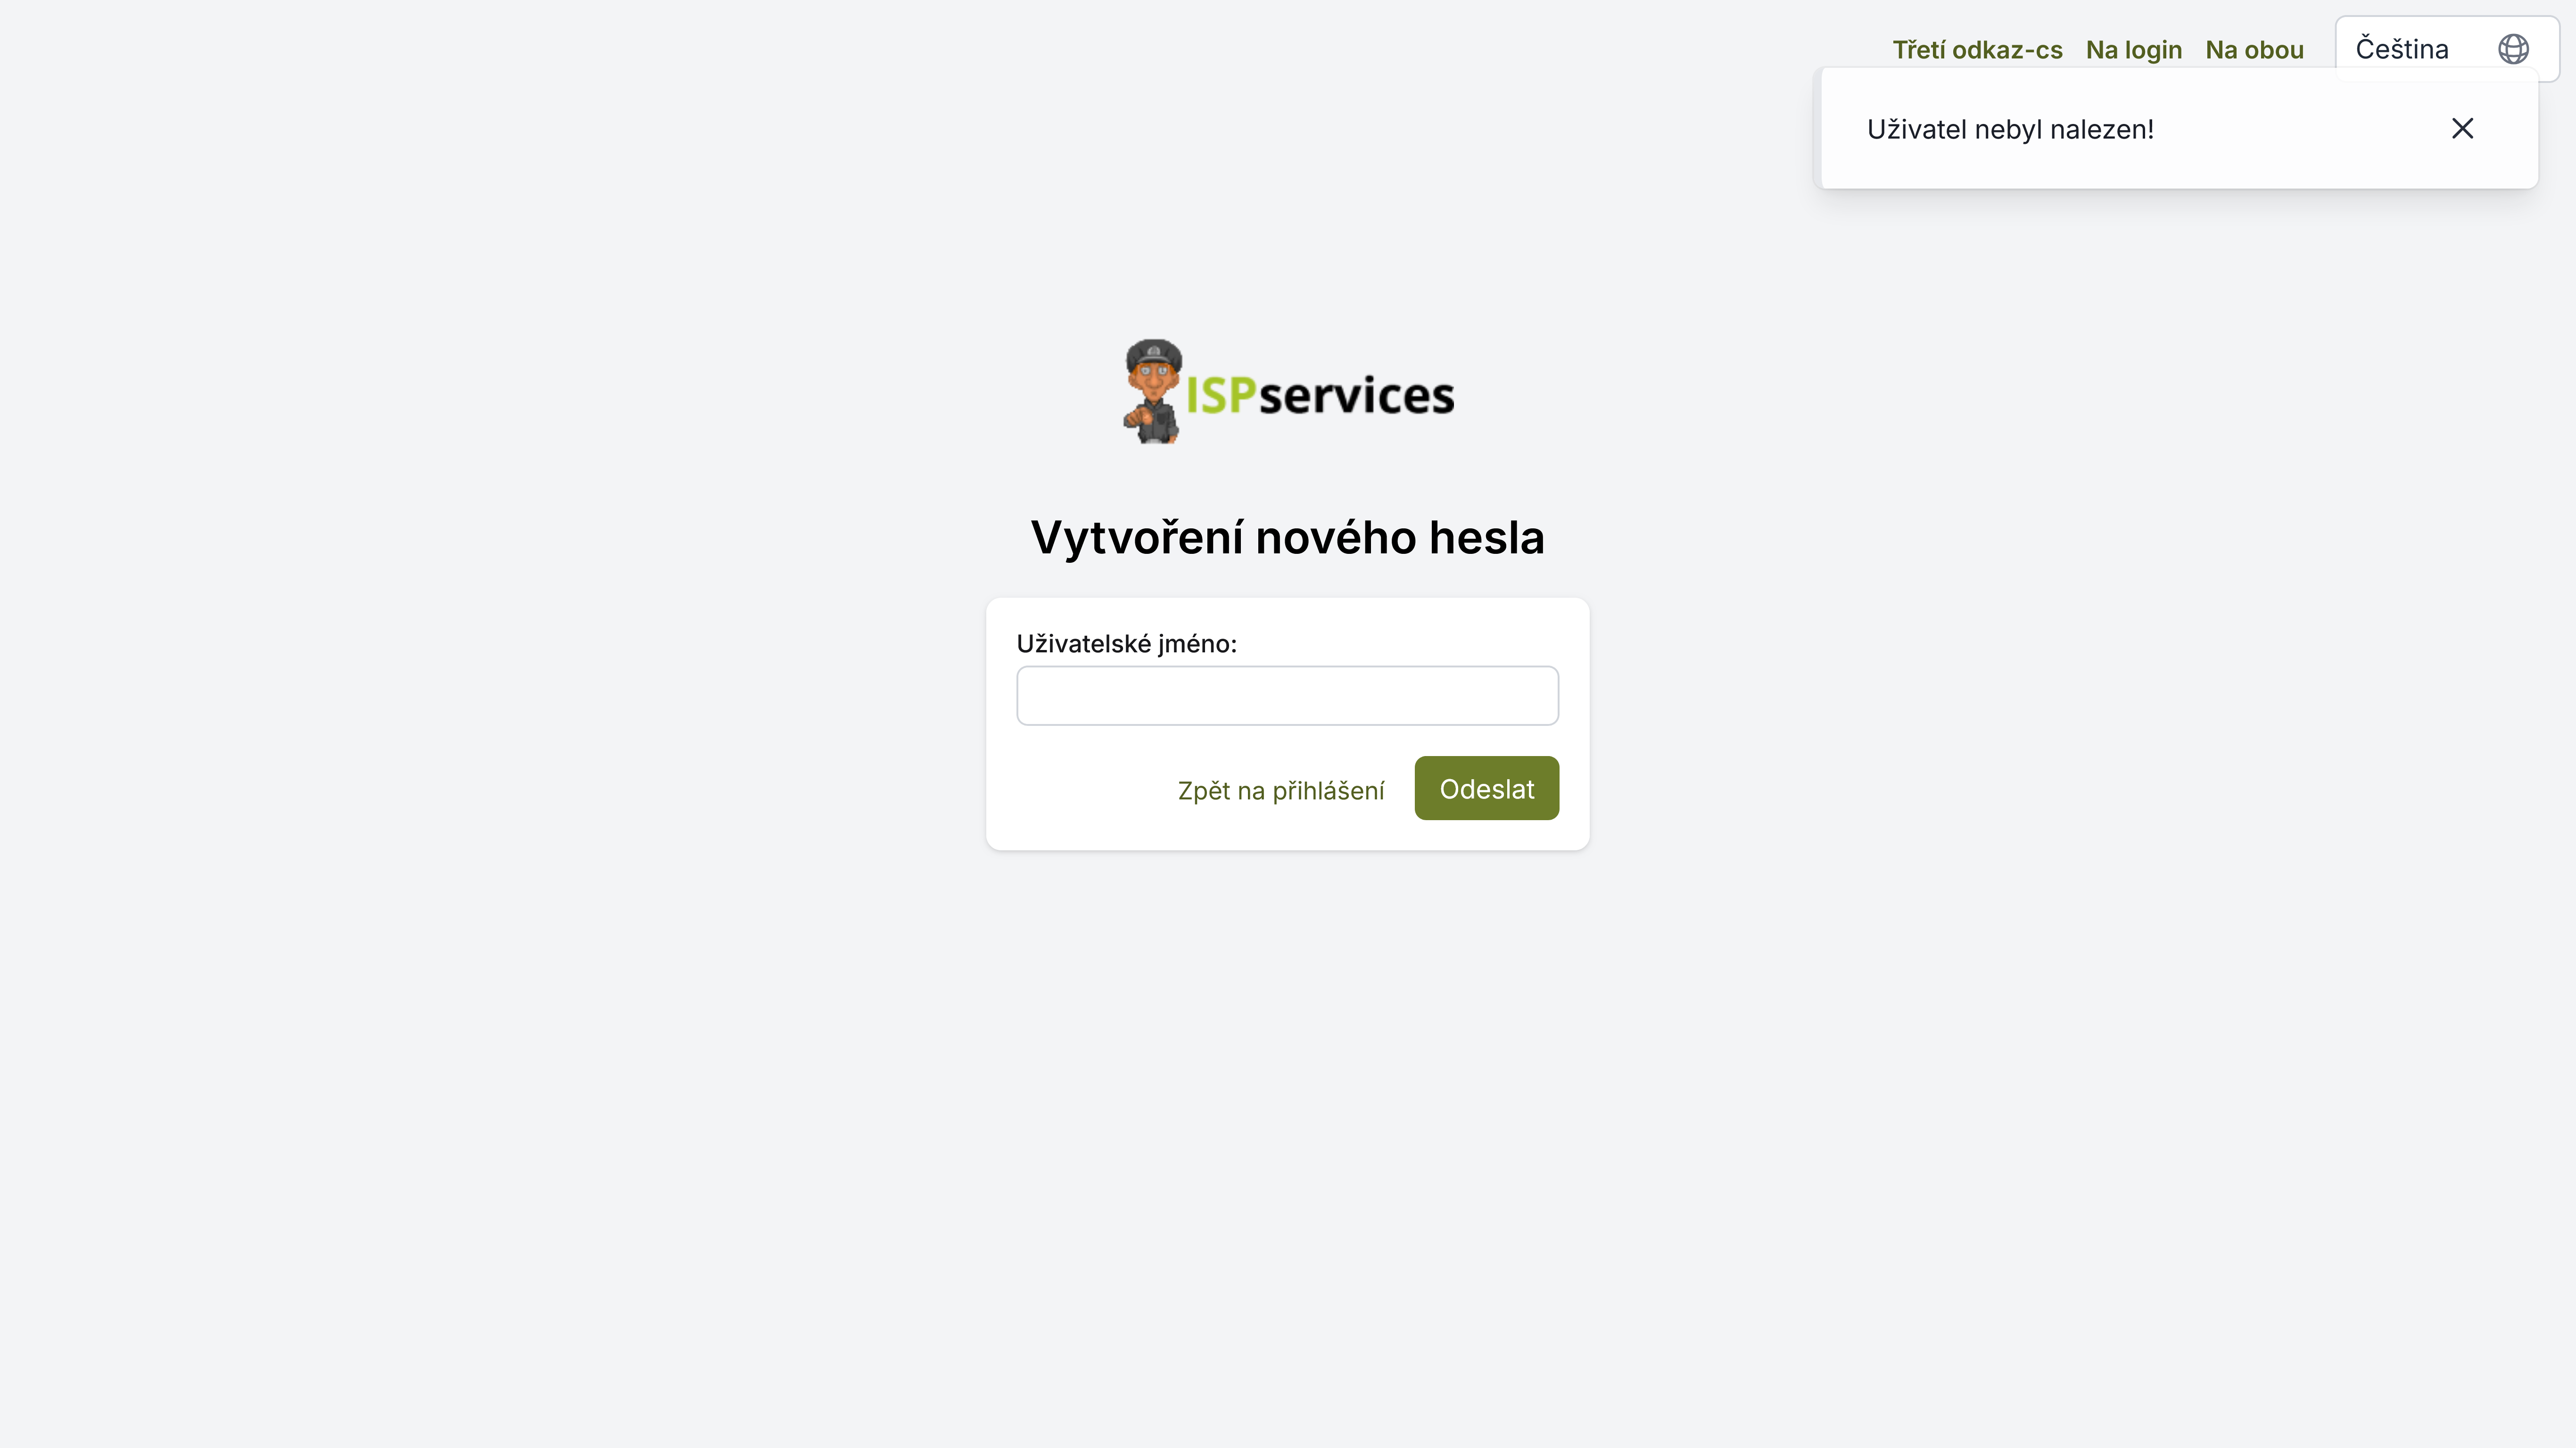Click the ISPservices logo text
This screenshot has height=1448, width=2576.
[x=1320, y=395]
